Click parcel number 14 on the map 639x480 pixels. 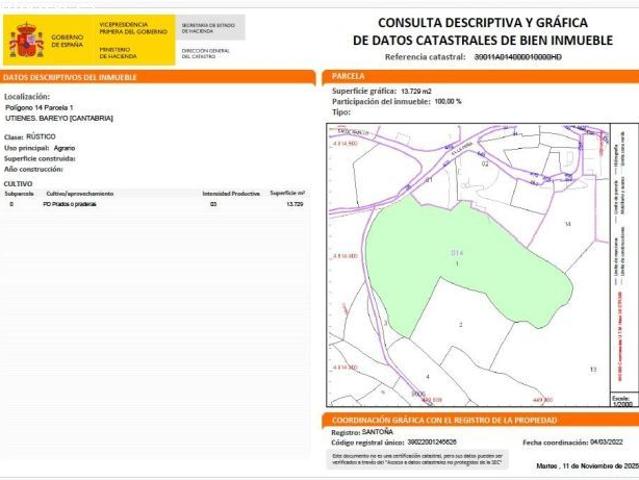point(567,224)
